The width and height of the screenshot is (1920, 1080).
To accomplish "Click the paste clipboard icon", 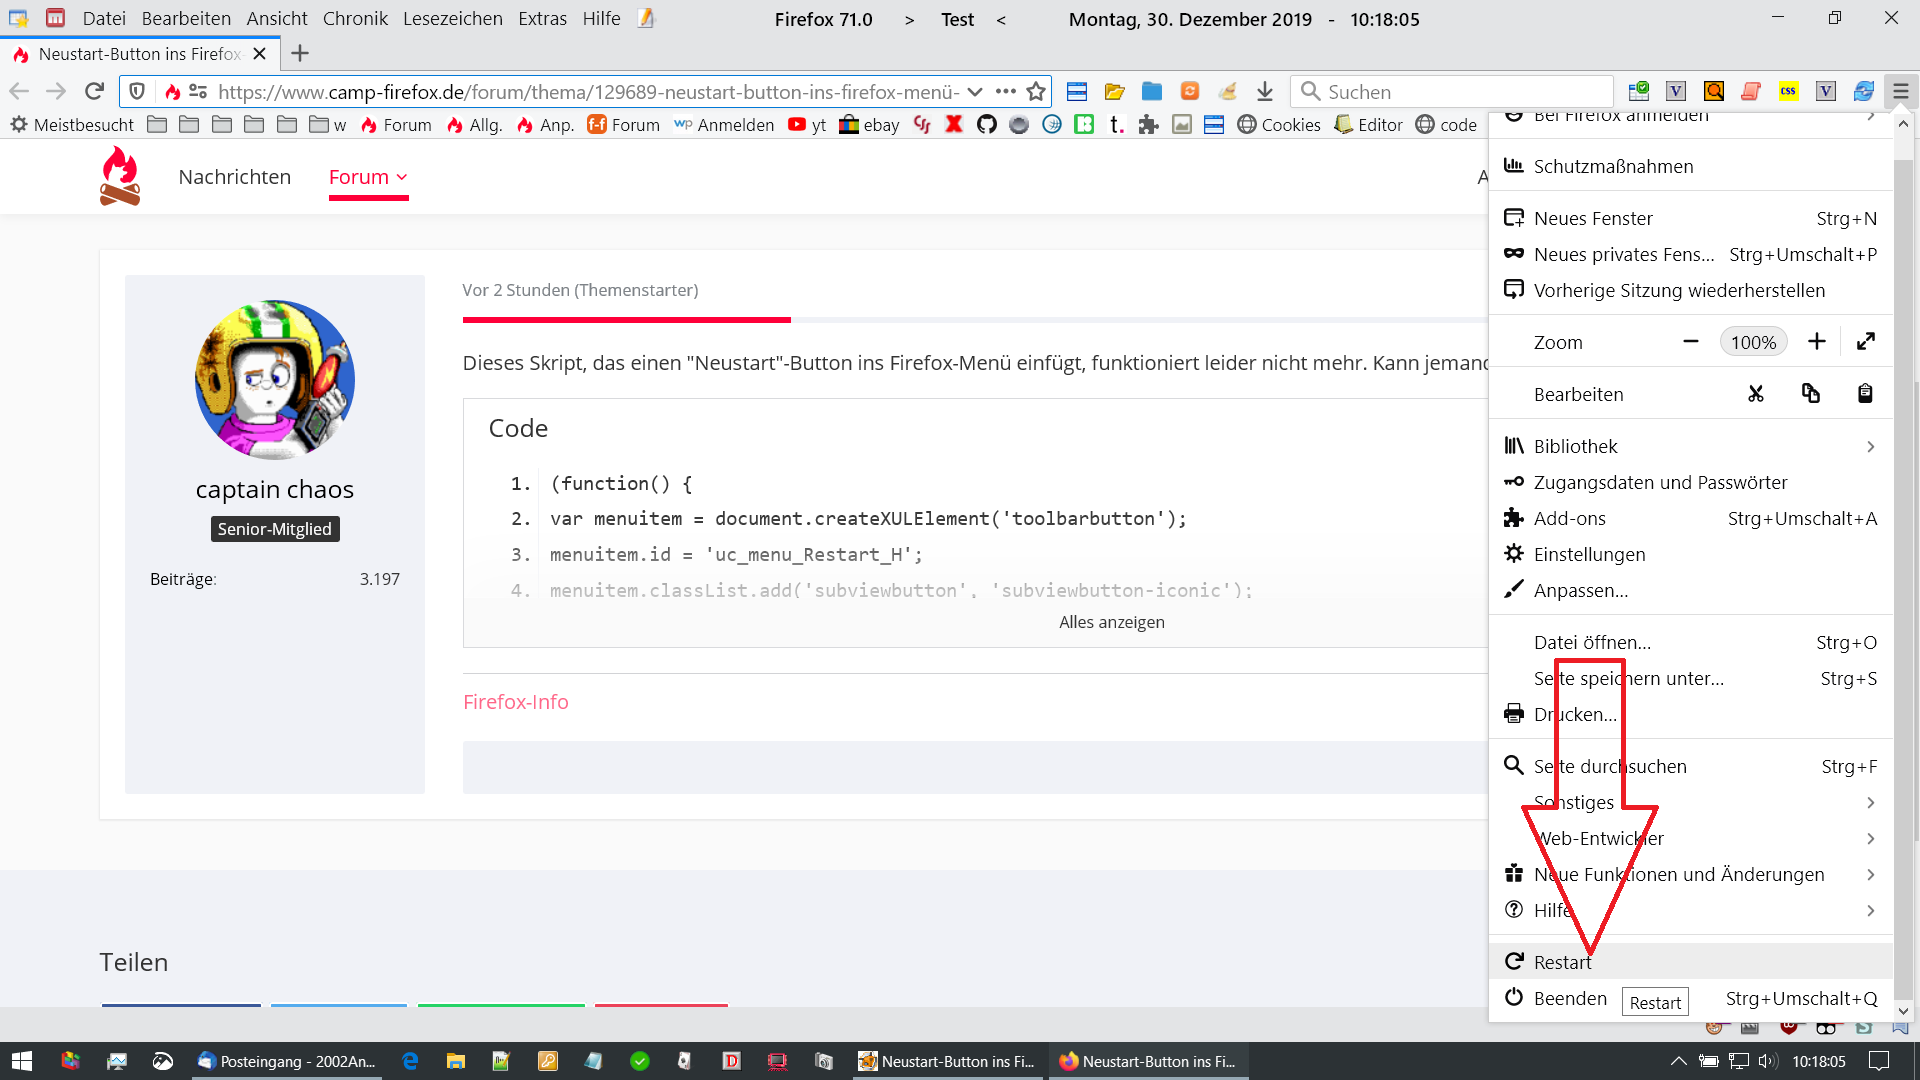I will pos(1865,394).
